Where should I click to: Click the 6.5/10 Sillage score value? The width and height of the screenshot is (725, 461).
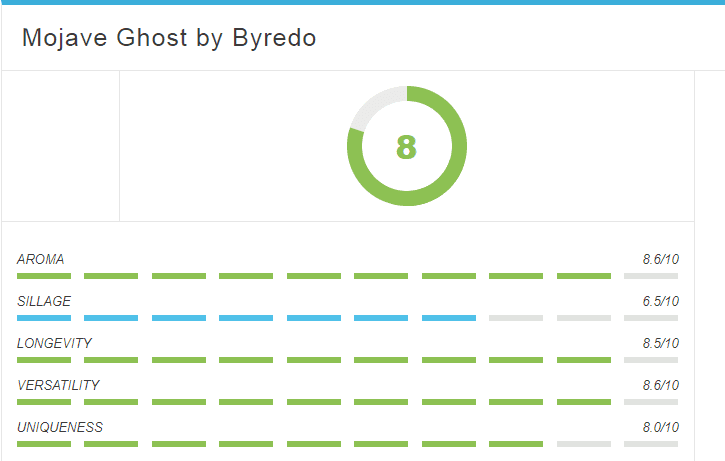click(660, 301)
